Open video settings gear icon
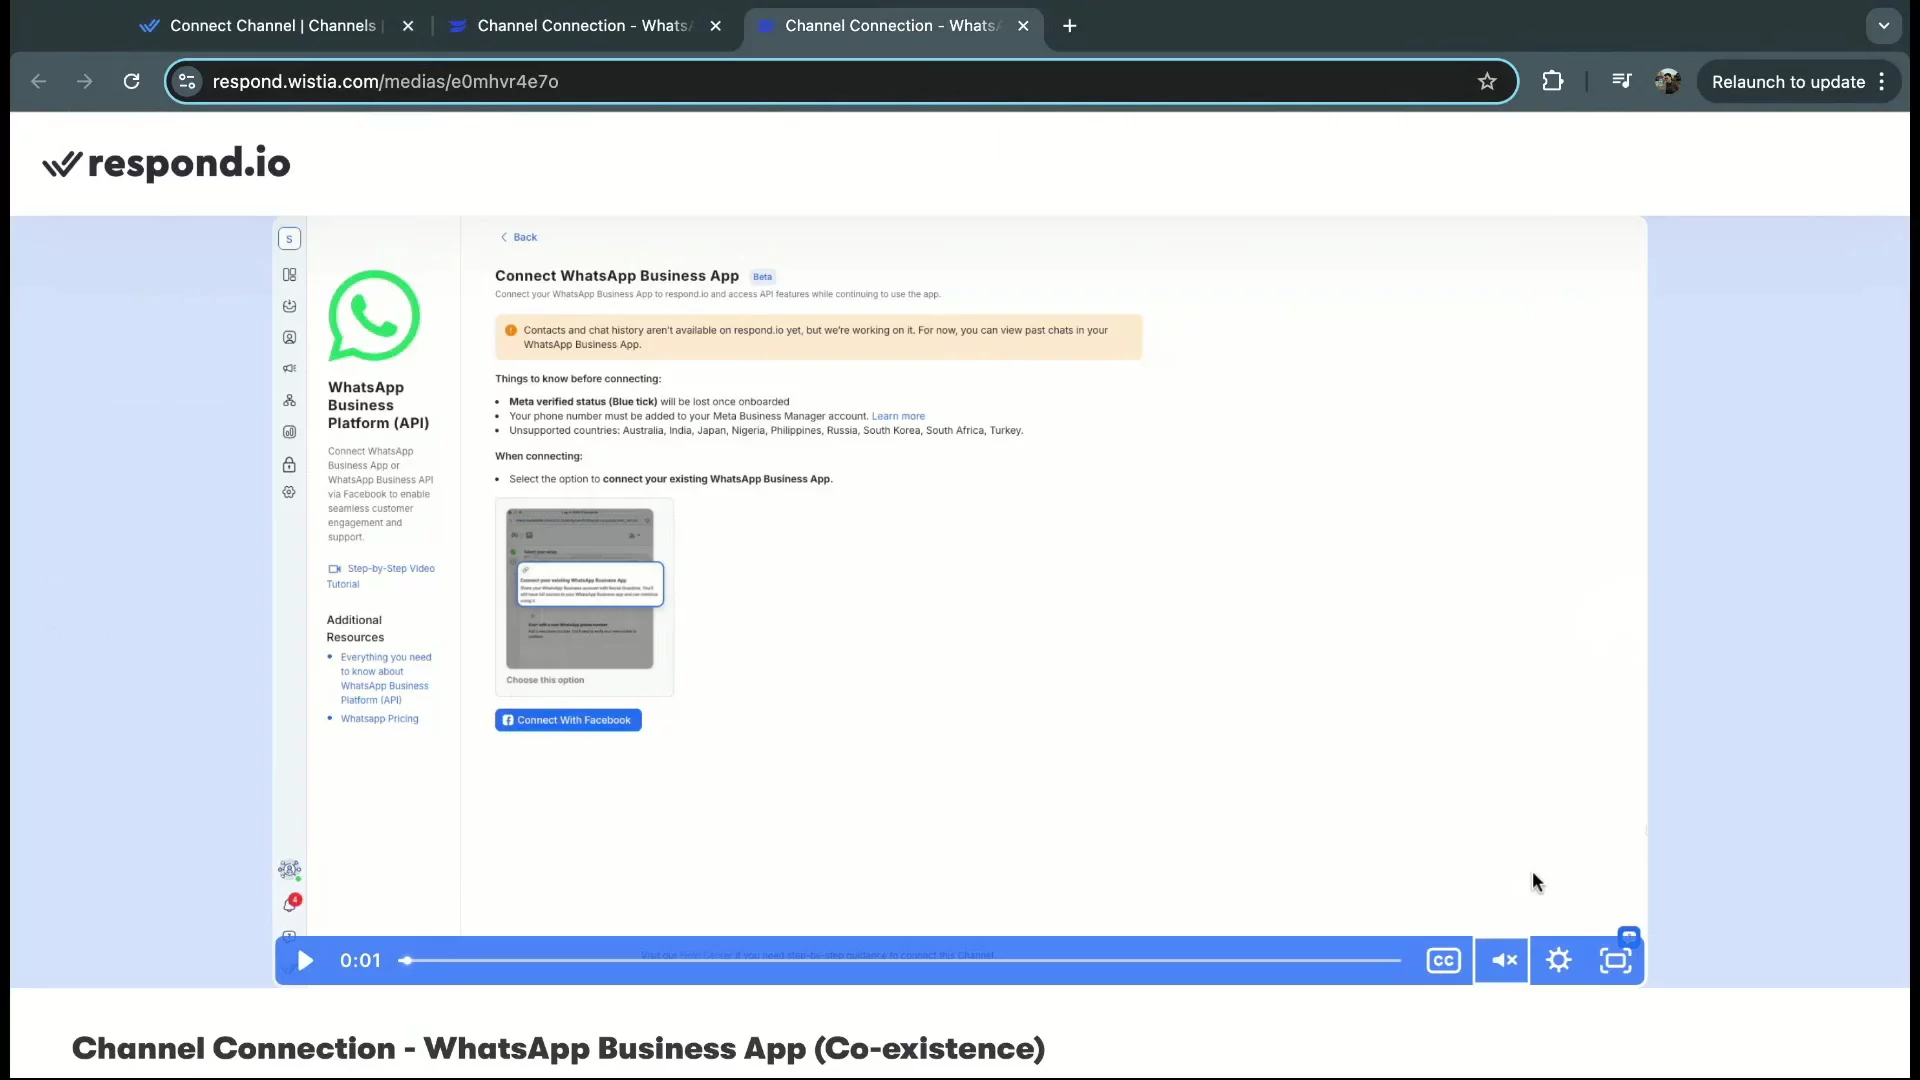Image resolution: width=1920 pixels, height=1080 pixels. 1558,961
